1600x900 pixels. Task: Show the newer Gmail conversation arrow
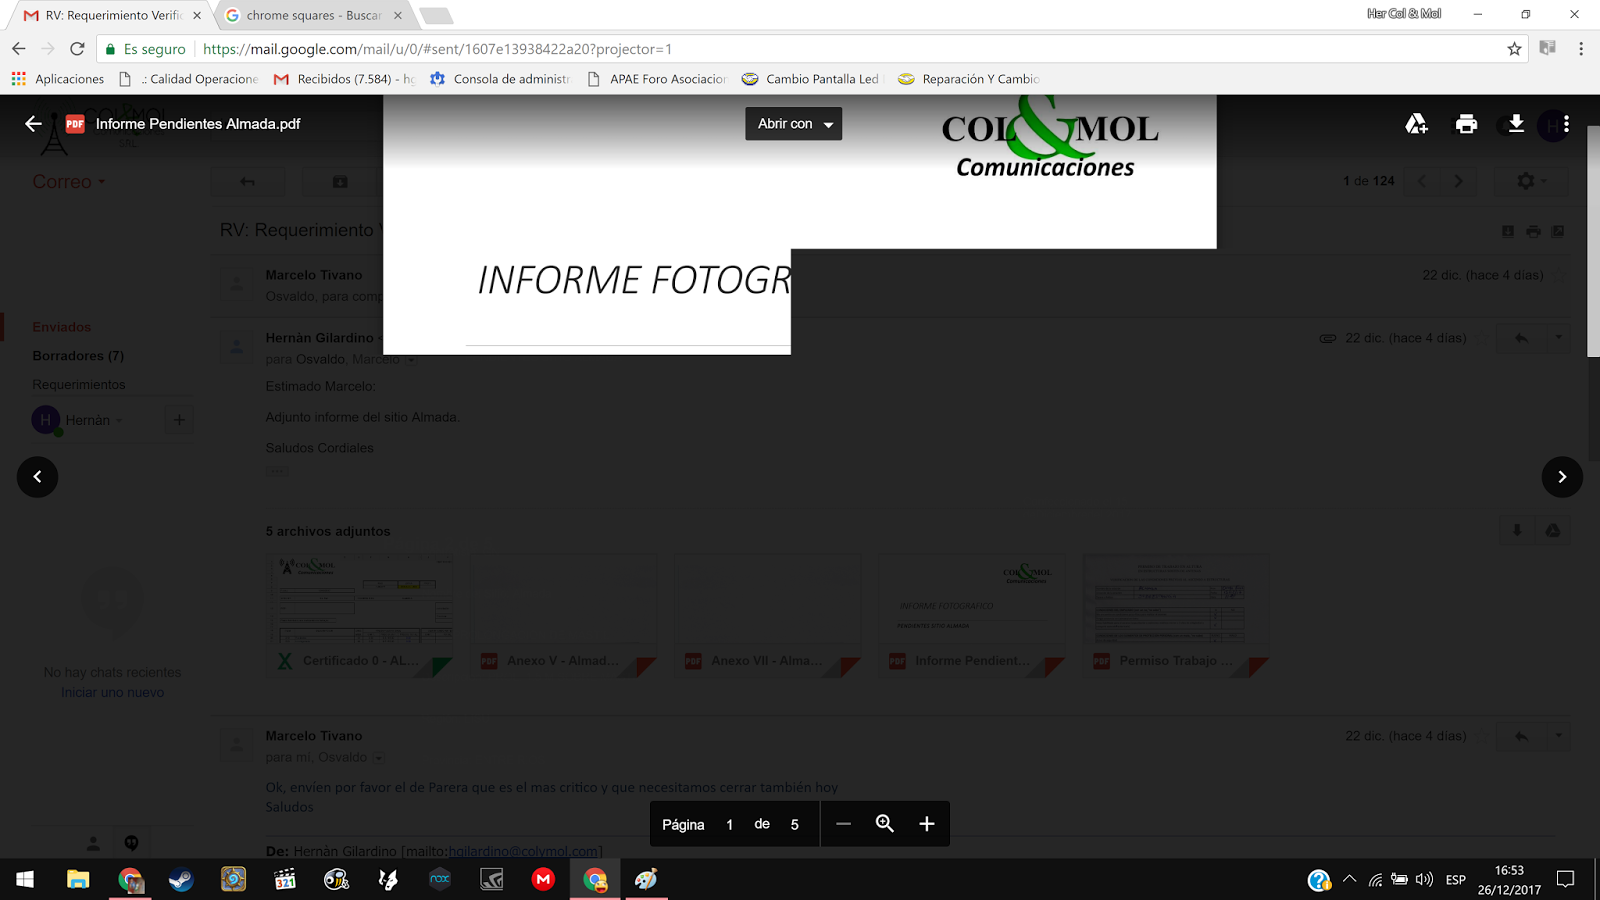(1422, 181)
